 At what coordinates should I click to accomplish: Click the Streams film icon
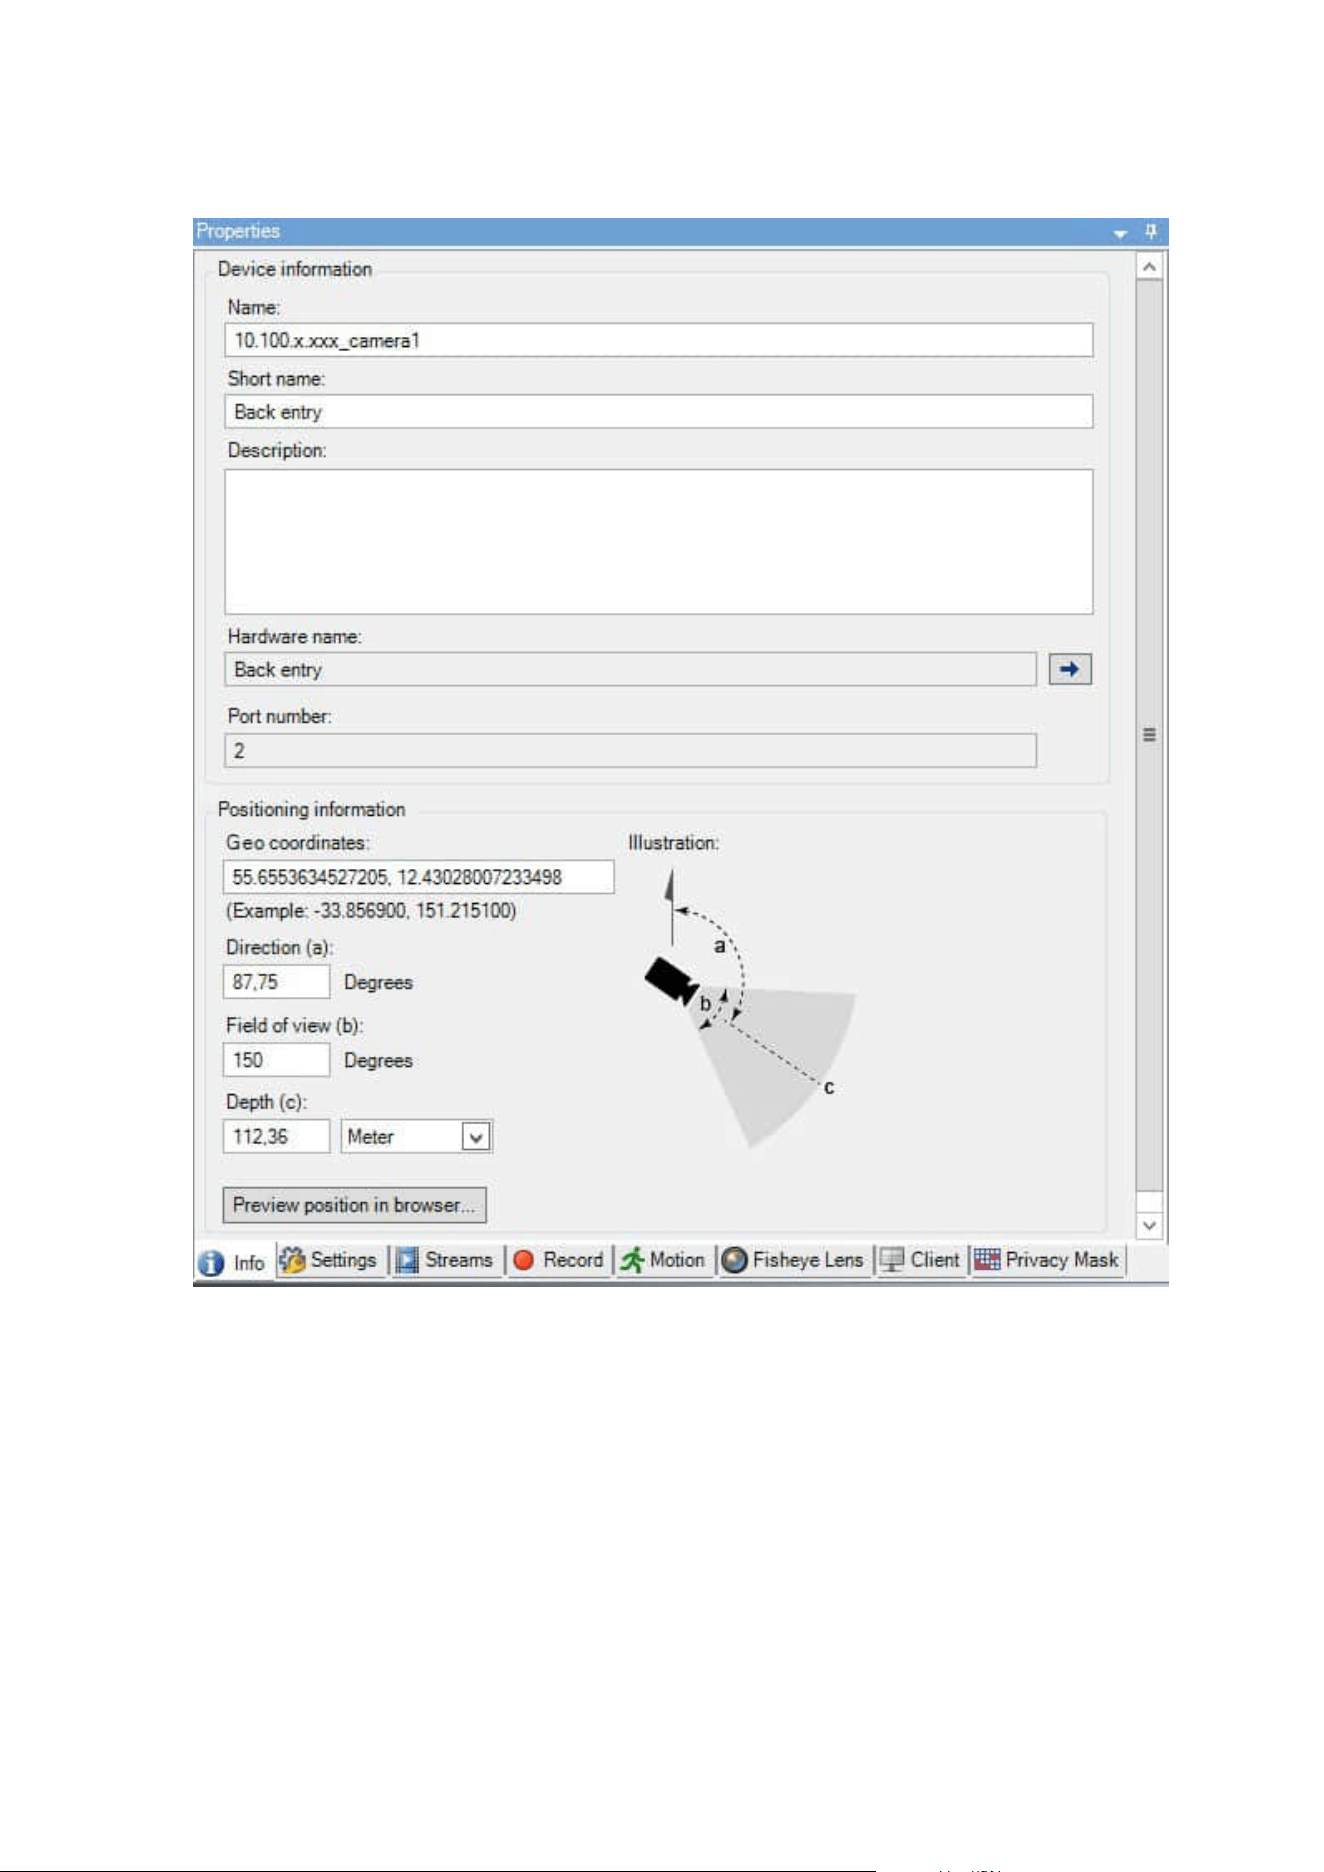pyautogui.click(x=407, y=1260)
